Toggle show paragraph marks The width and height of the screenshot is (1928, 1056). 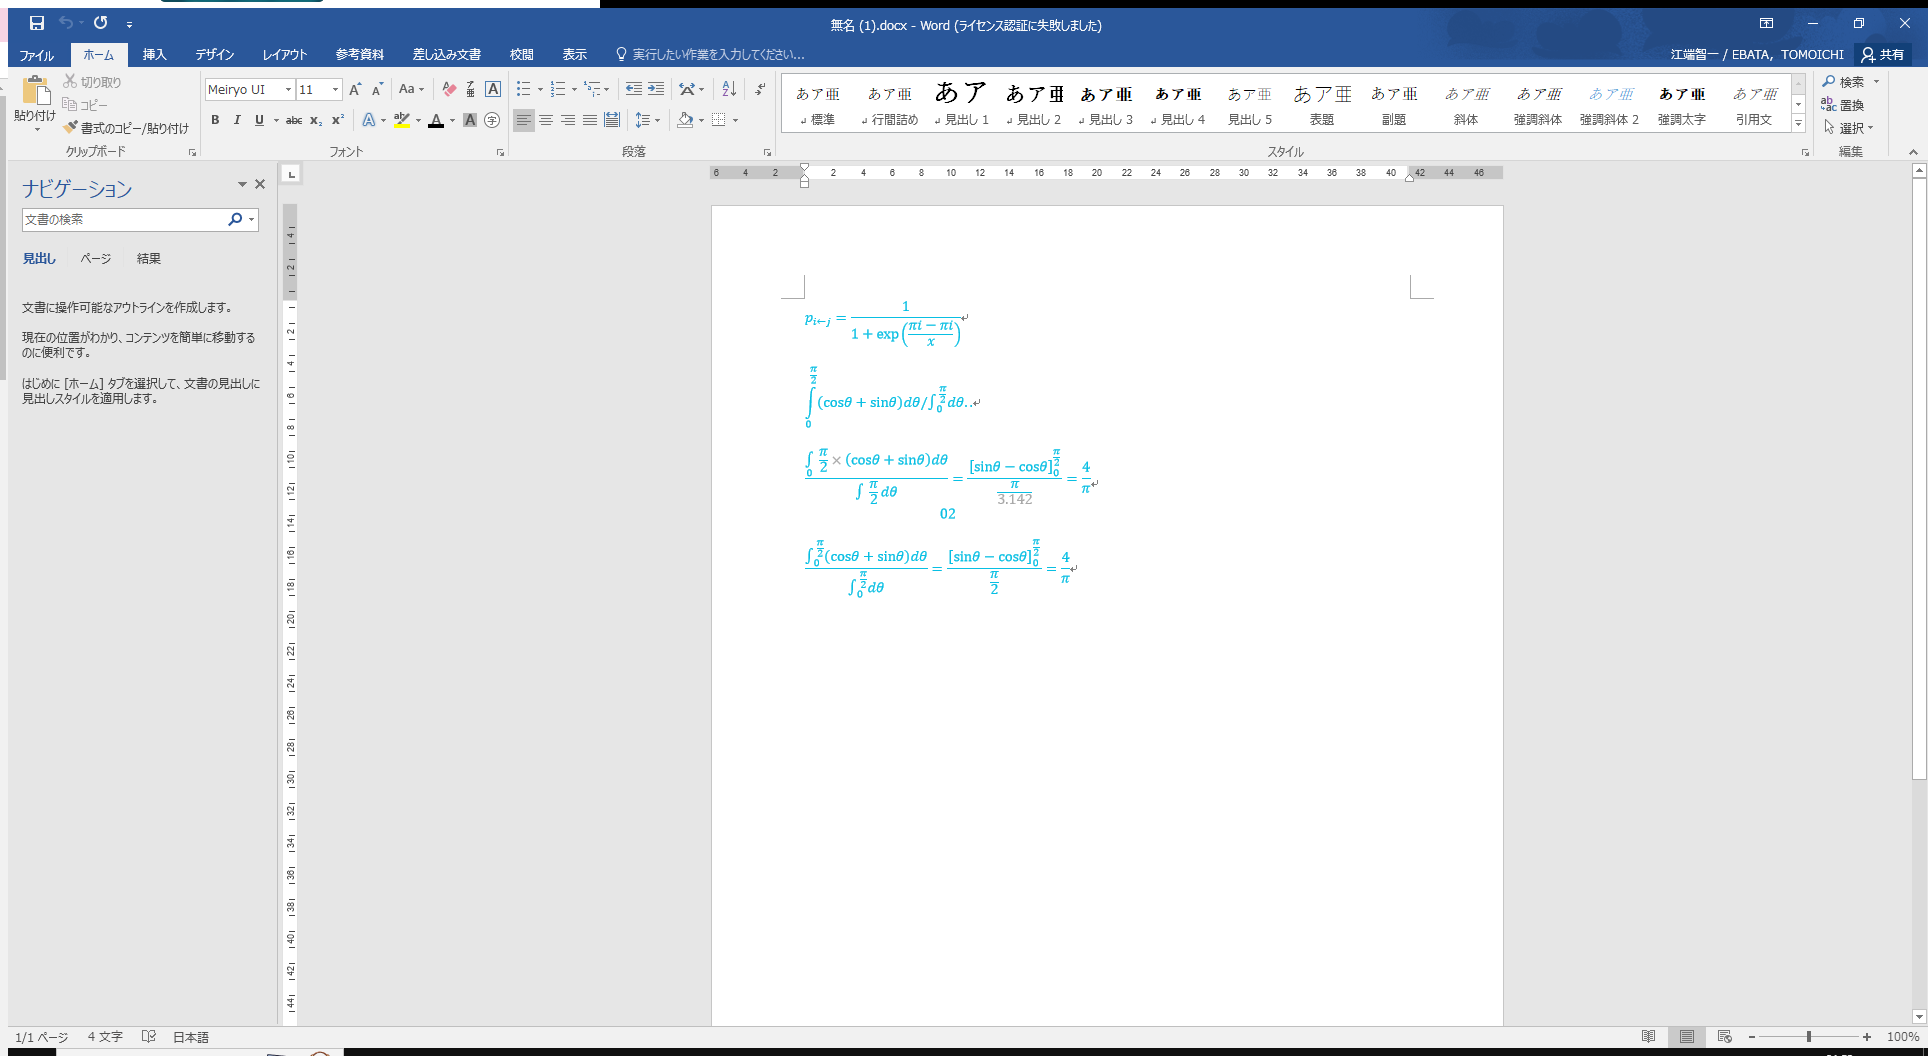pos(760,90)
